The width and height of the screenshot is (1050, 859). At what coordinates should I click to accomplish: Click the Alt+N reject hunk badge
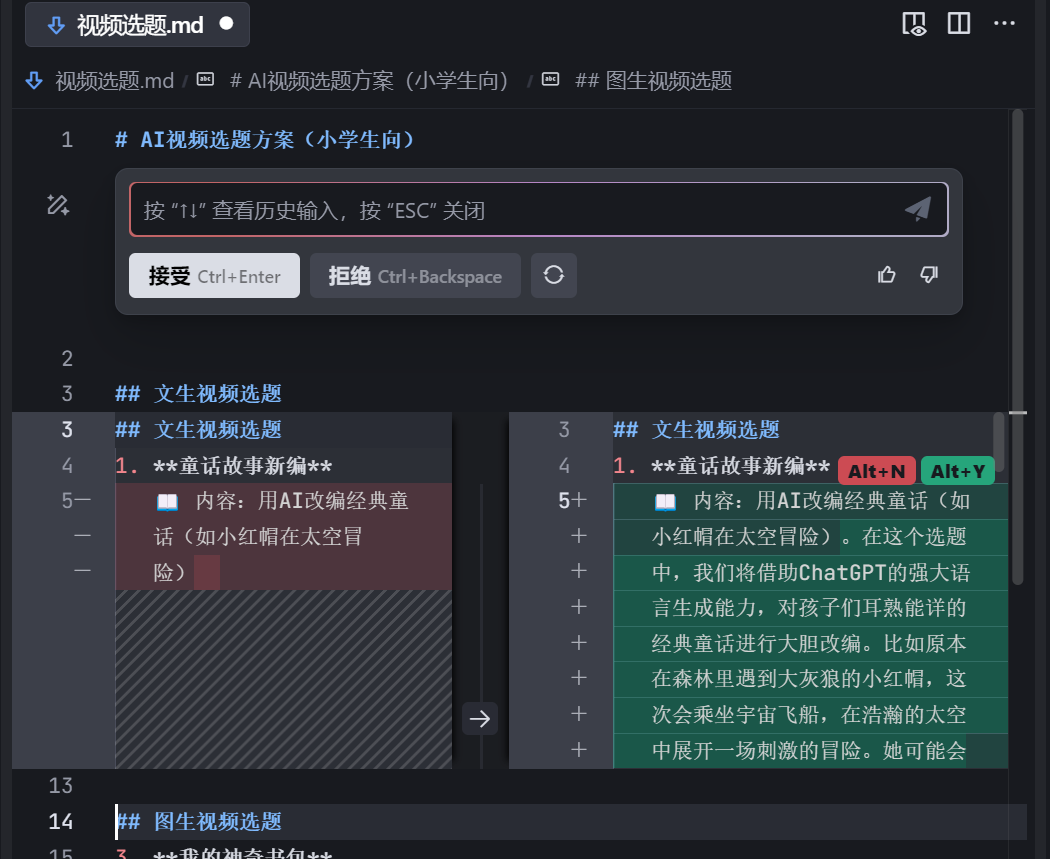[877, 471]
